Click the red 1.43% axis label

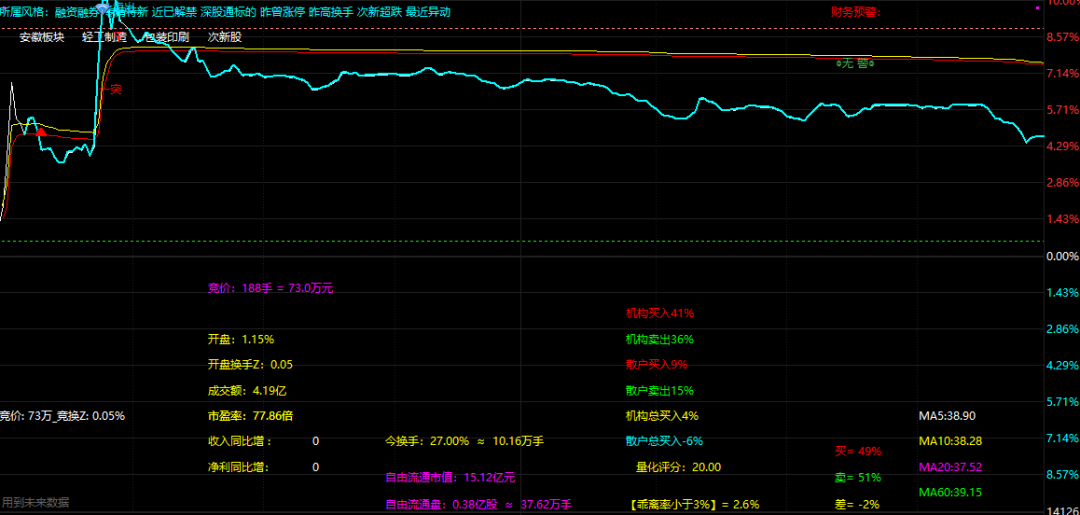pos(1061,220)
